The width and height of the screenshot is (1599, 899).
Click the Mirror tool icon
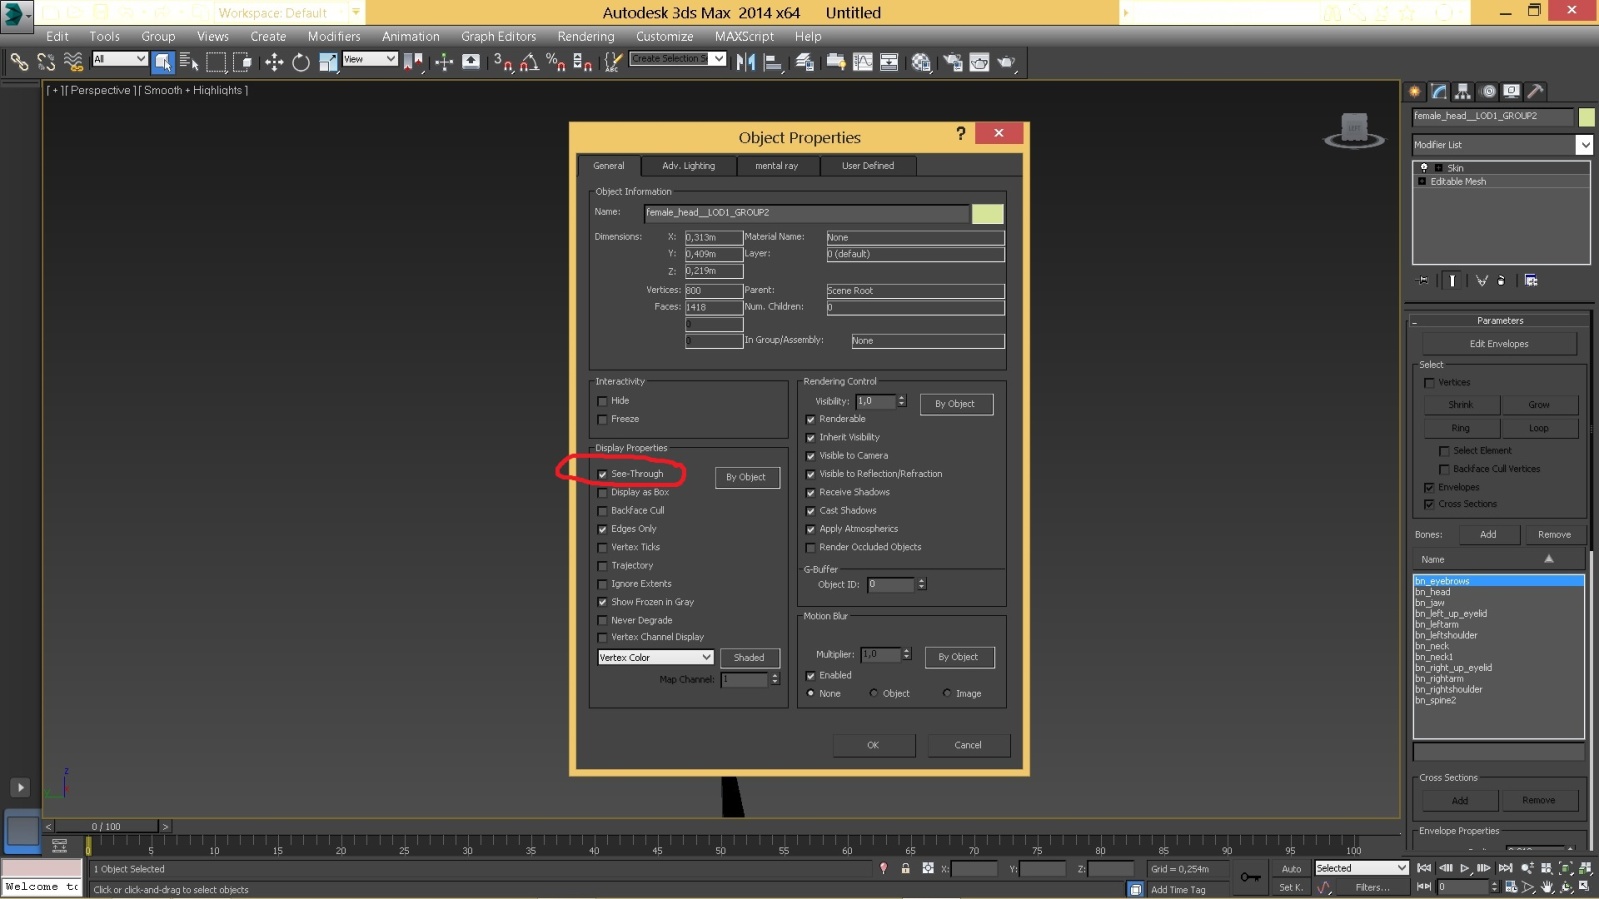tap(746, 62)
